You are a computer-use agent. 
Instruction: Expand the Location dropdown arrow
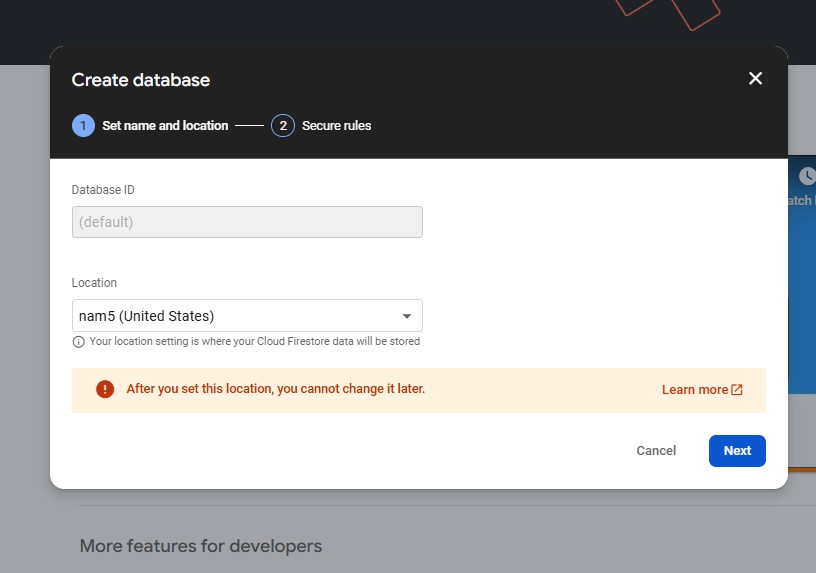[x=406, y=316]
